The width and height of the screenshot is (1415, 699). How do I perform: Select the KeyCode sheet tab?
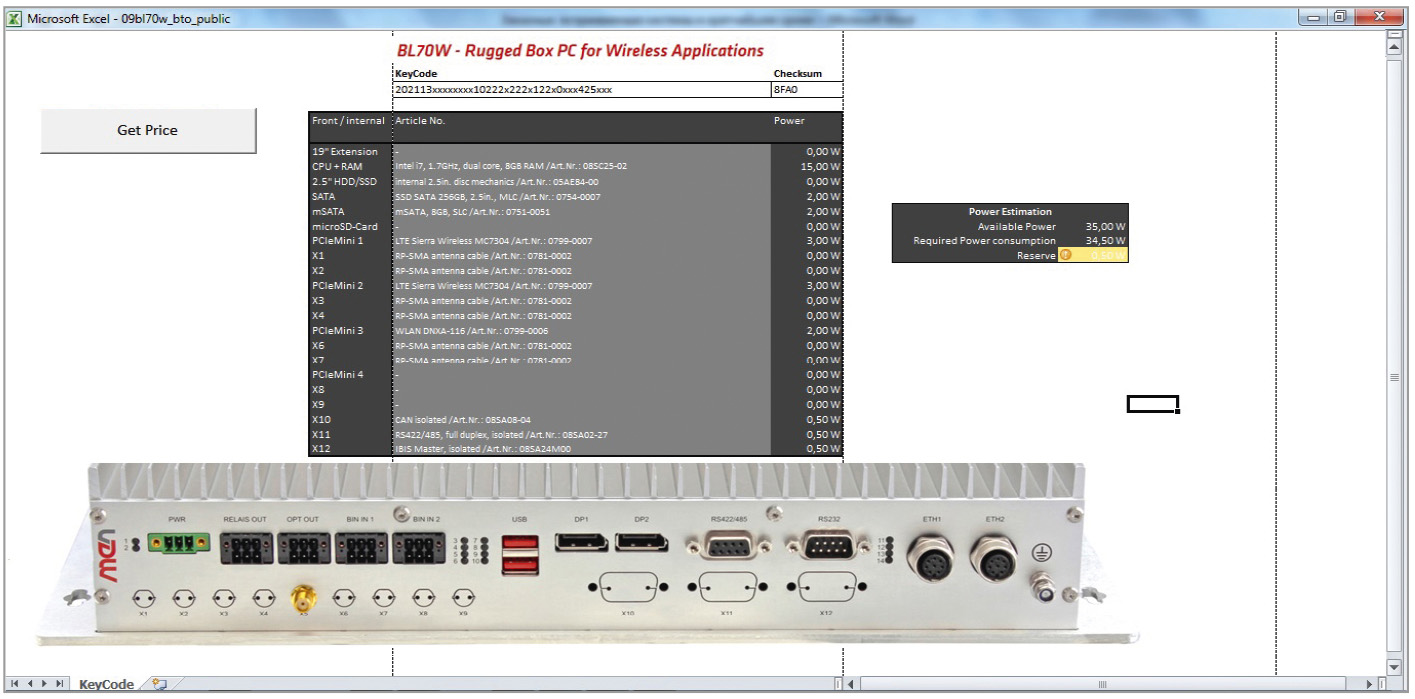point(107,684)
